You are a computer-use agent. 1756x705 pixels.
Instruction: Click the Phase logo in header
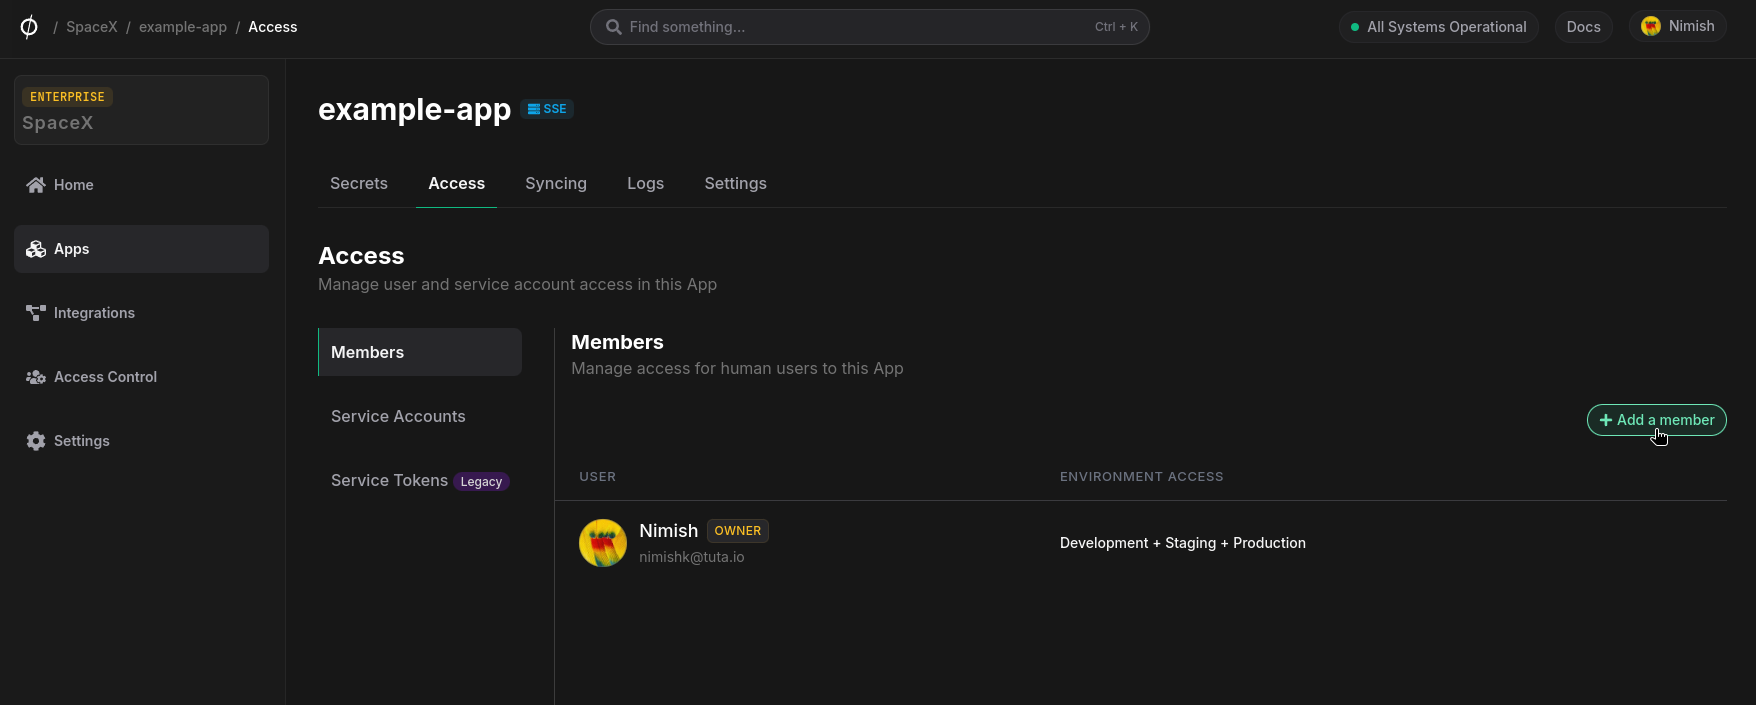(x=29, y=27)
